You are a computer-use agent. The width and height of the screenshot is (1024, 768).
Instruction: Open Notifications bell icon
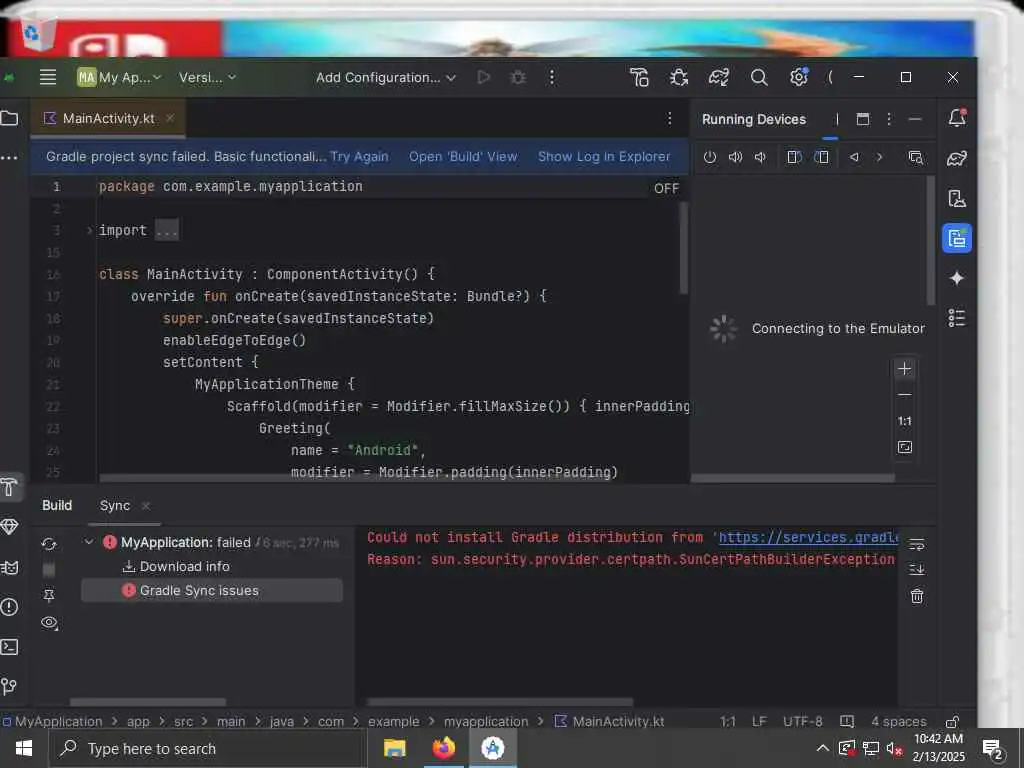tap(957, 118)
